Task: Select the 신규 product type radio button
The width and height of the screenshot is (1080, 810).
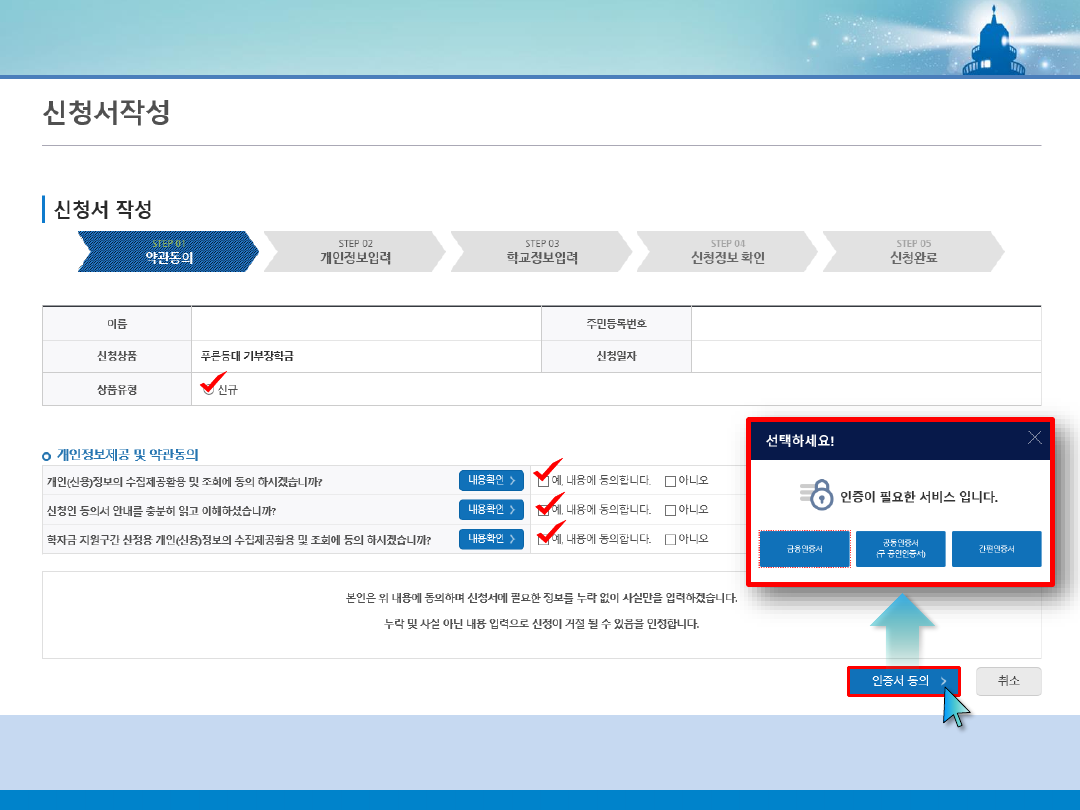Action: 208,390
